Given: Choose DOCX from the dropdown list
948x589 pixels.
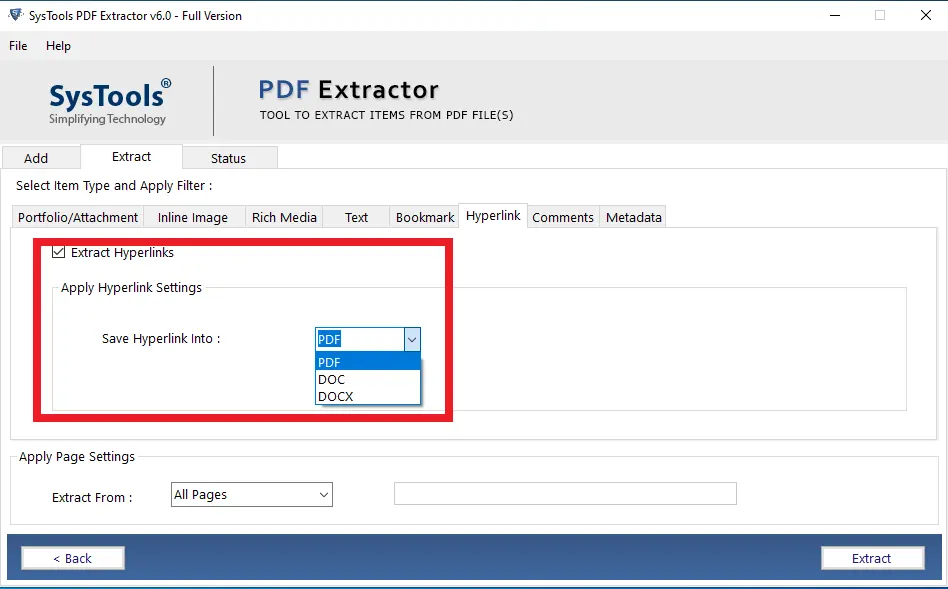Looking at the screenshot, I should (x=368, y=396).
